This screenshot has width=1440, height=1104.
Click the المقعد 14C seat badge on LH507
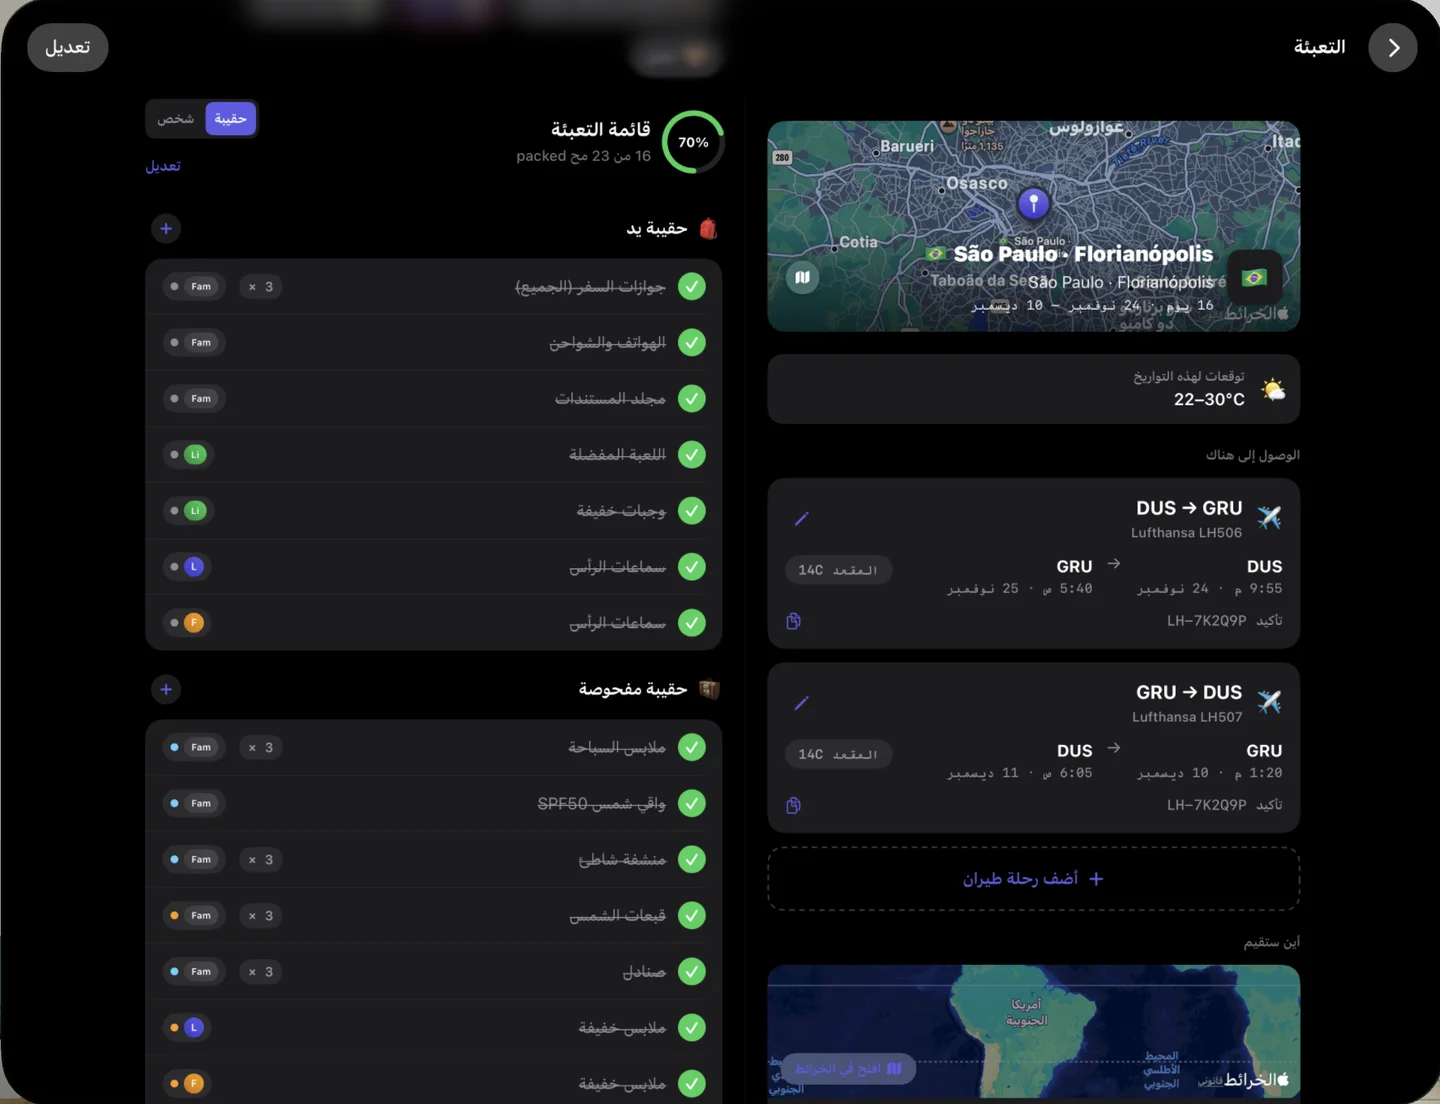point(838,754)
